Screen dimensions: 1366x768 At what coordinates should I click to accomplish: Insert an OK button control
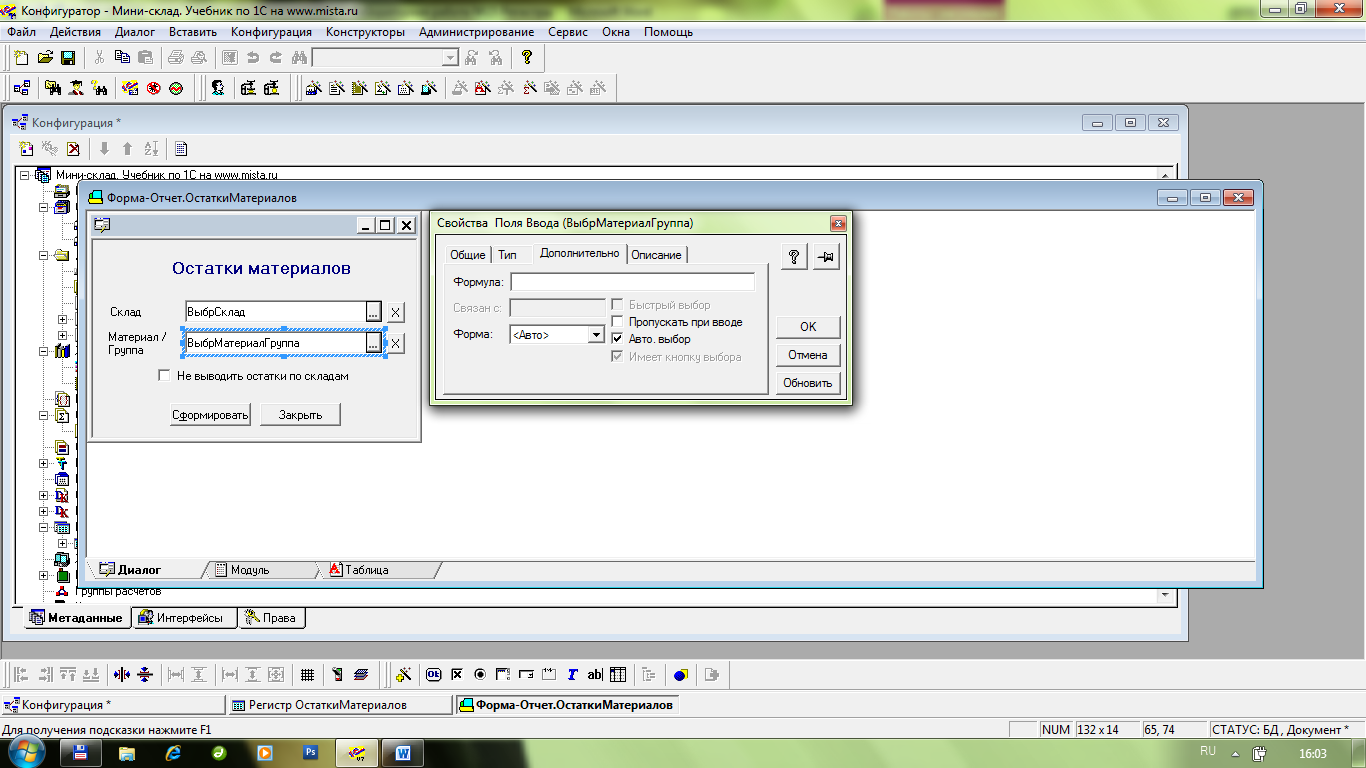tap(434, 675)
